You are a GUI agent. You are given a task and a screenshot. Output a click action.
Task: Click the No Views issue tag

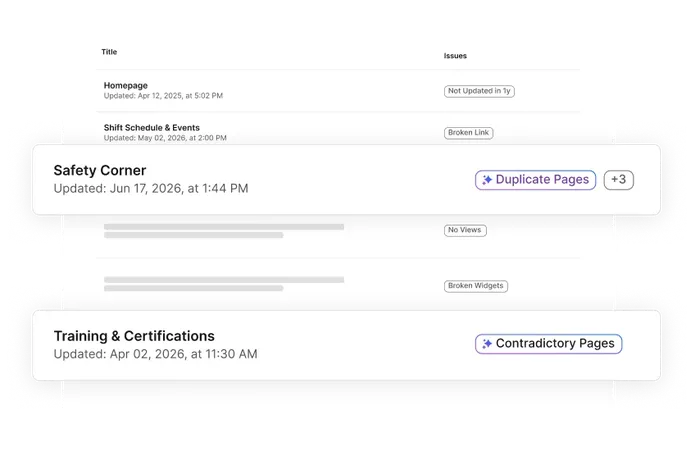tap(465, 230)
